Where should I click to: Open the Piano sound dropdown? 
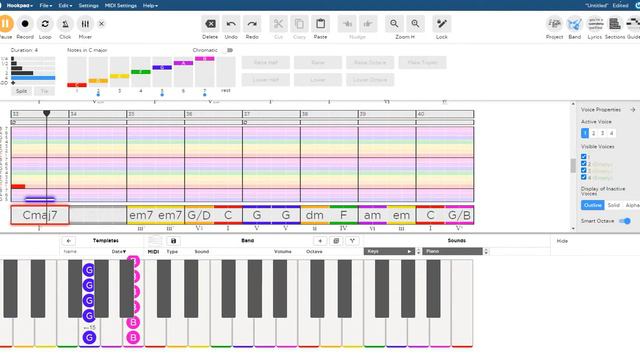(453, 251)
